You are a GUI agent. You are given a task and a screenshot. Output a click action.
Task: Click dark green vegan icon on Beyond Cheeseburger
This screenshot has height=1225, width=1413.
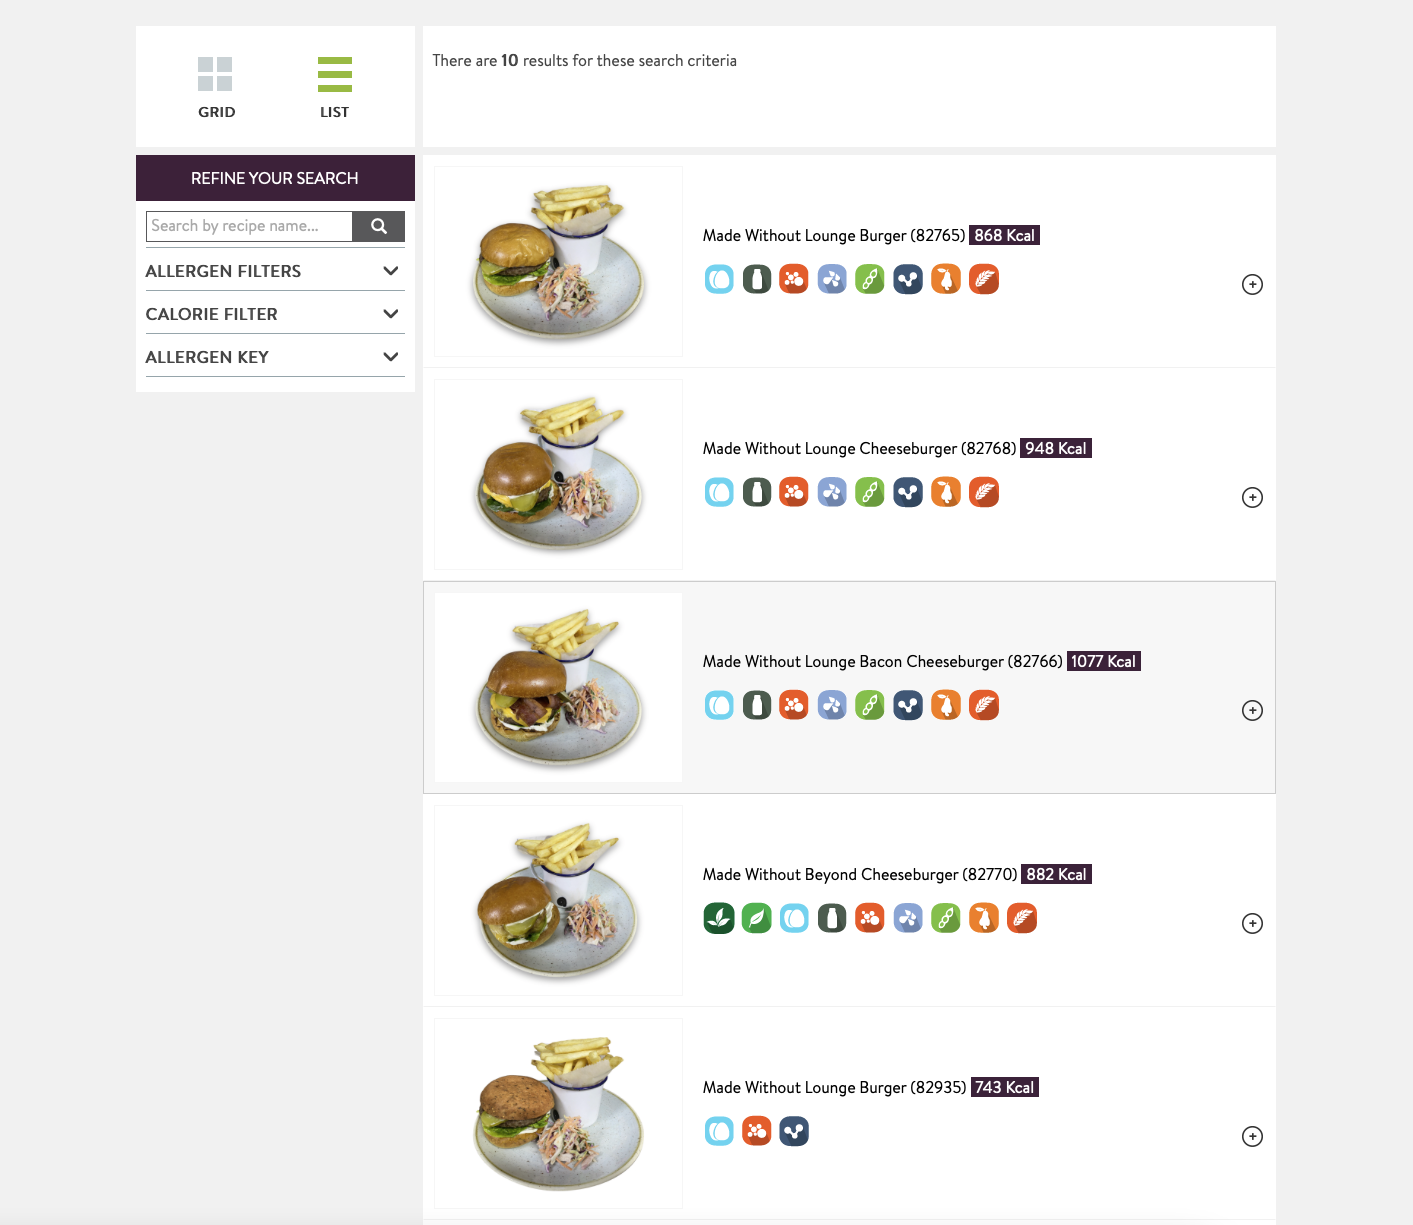click(x=719, y=918)
